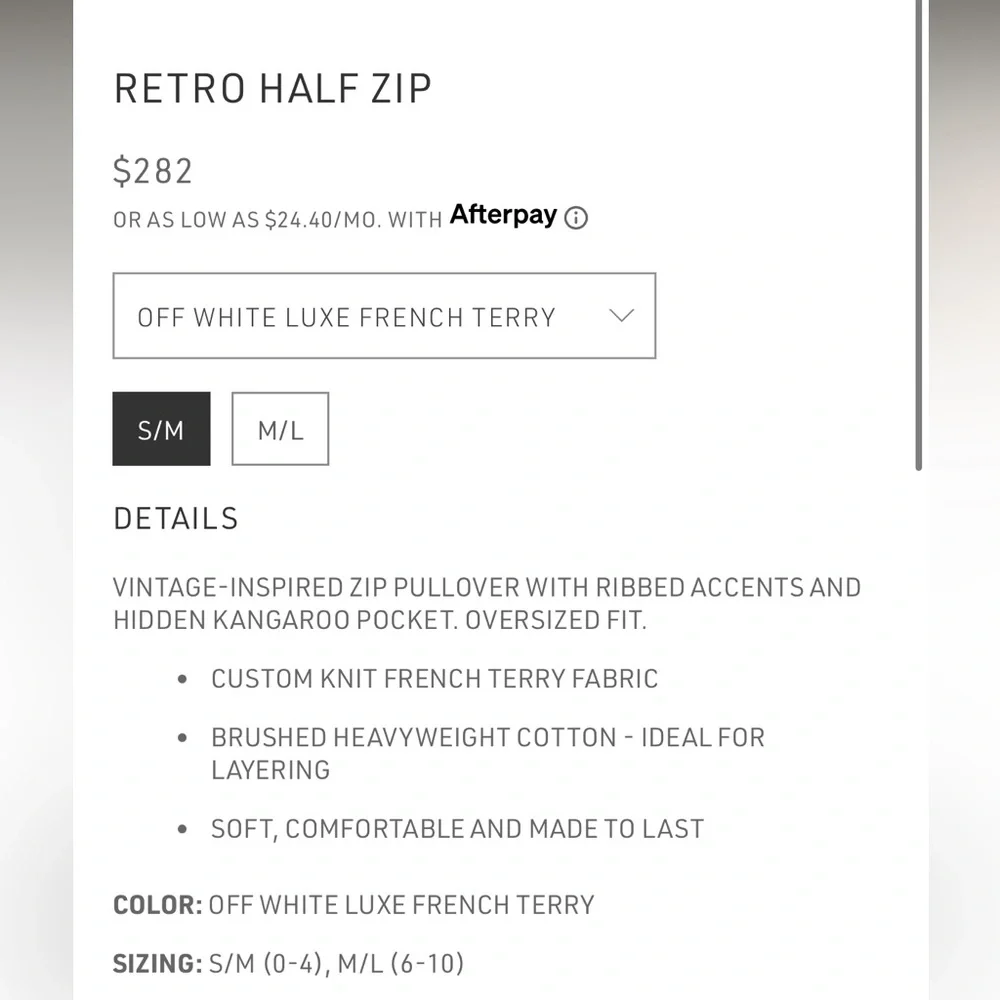Choose the M/L size option
Viewport: 1000px width, 1000px height.
280,429
